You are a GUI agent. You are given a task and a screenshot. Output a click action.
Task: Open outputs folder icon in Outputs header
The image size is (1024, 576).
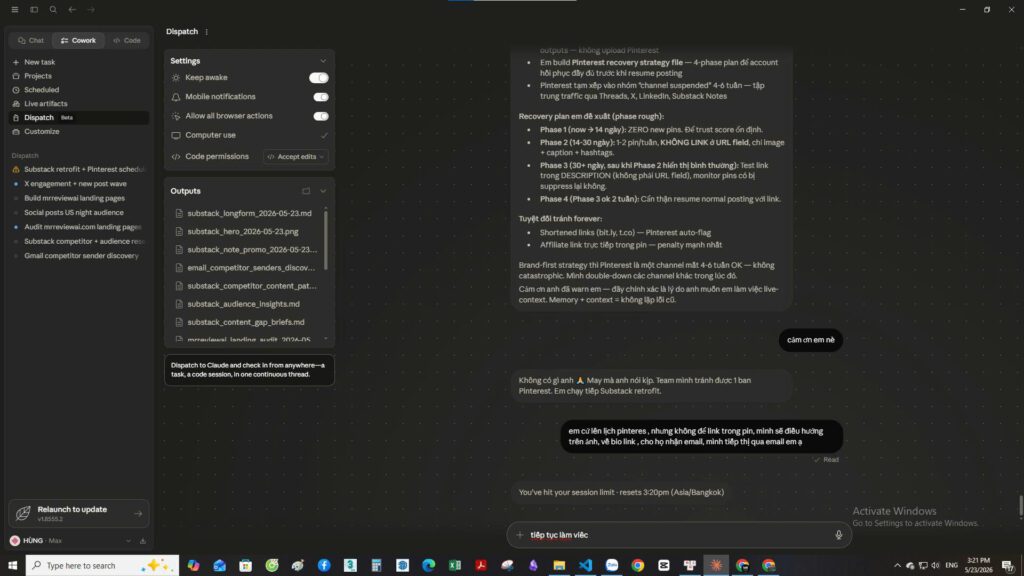point(306,191)
